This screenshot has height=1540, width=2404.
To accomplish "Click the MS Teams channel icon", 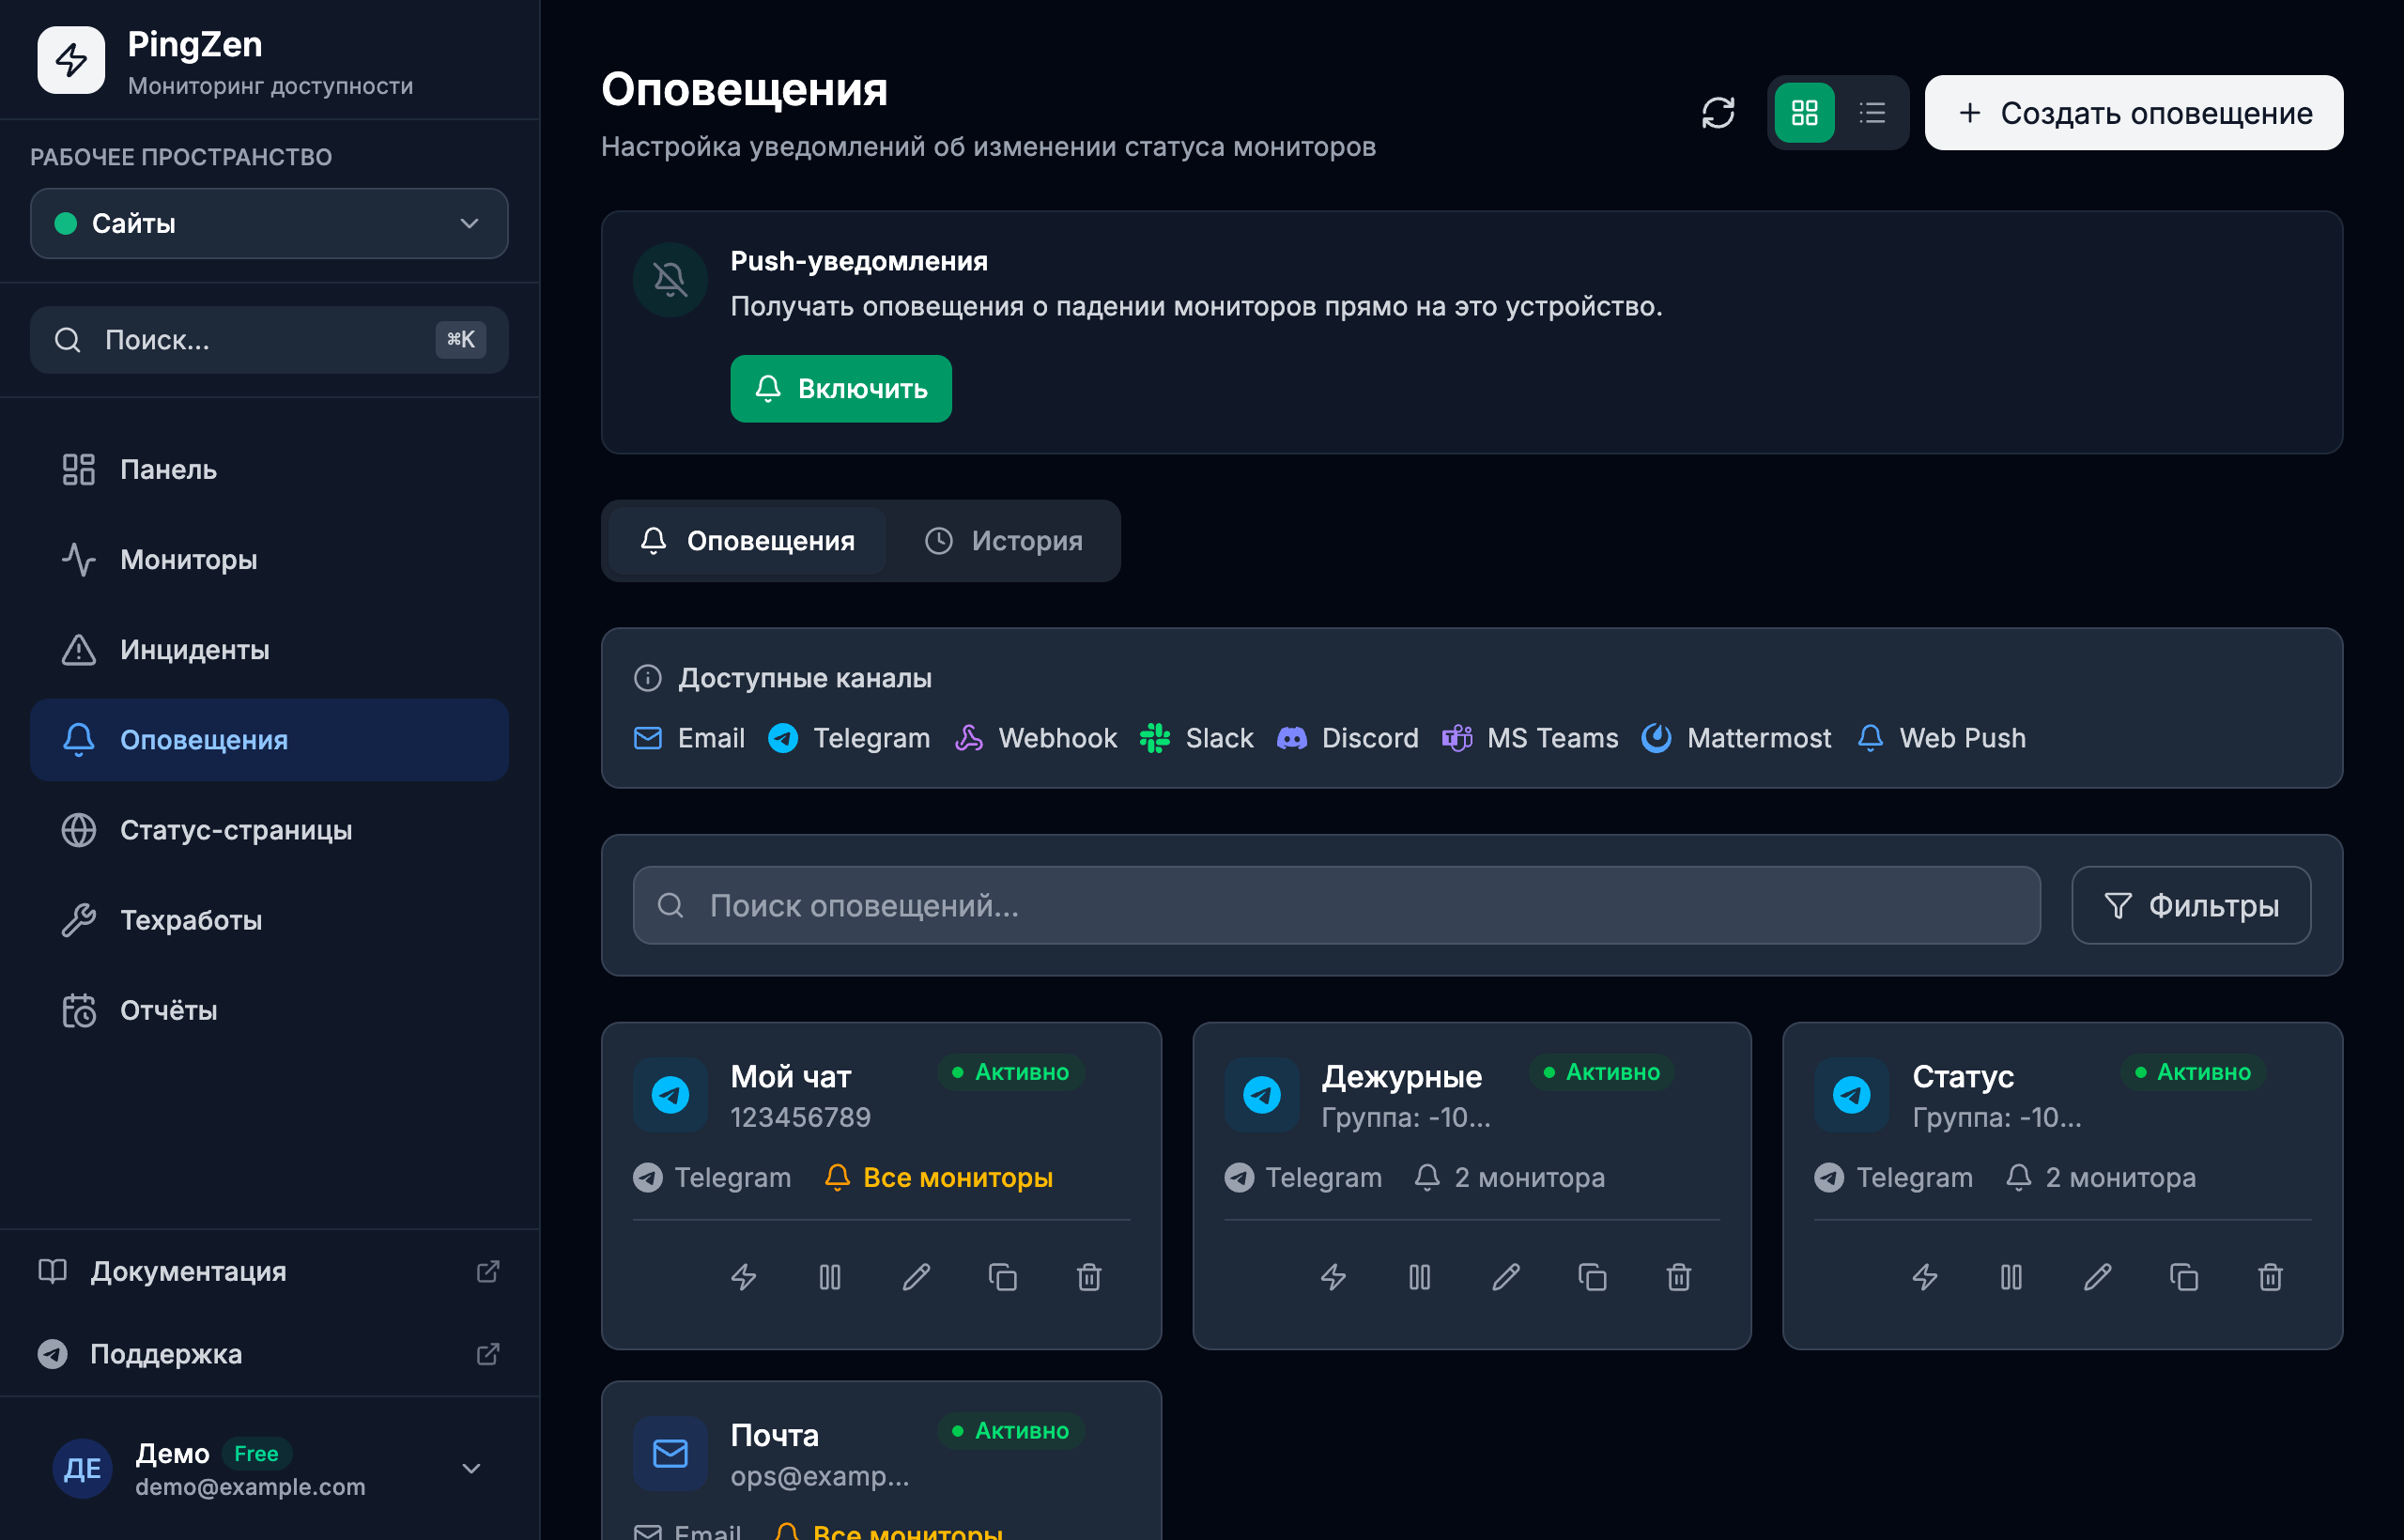I will pos(1457,738).
